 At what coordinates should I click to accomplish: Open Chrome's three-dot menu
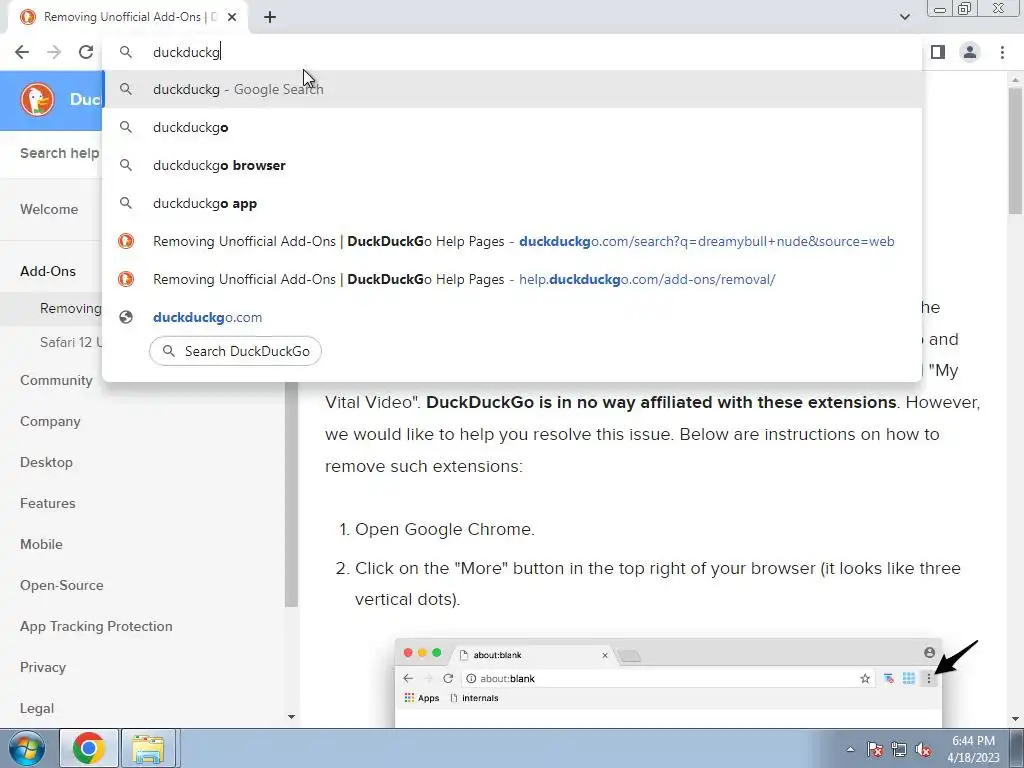pyautogui.click(x=1002, y=52)
